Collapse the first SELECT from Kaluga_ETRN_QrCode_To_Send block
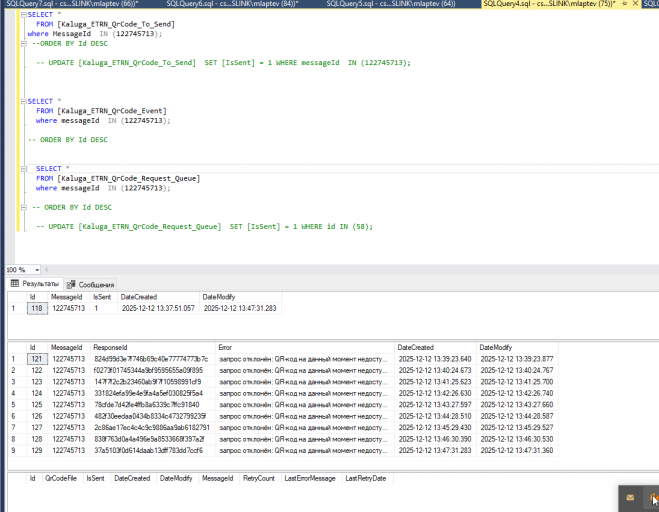 pyautogui.click(x=24, y=15)
